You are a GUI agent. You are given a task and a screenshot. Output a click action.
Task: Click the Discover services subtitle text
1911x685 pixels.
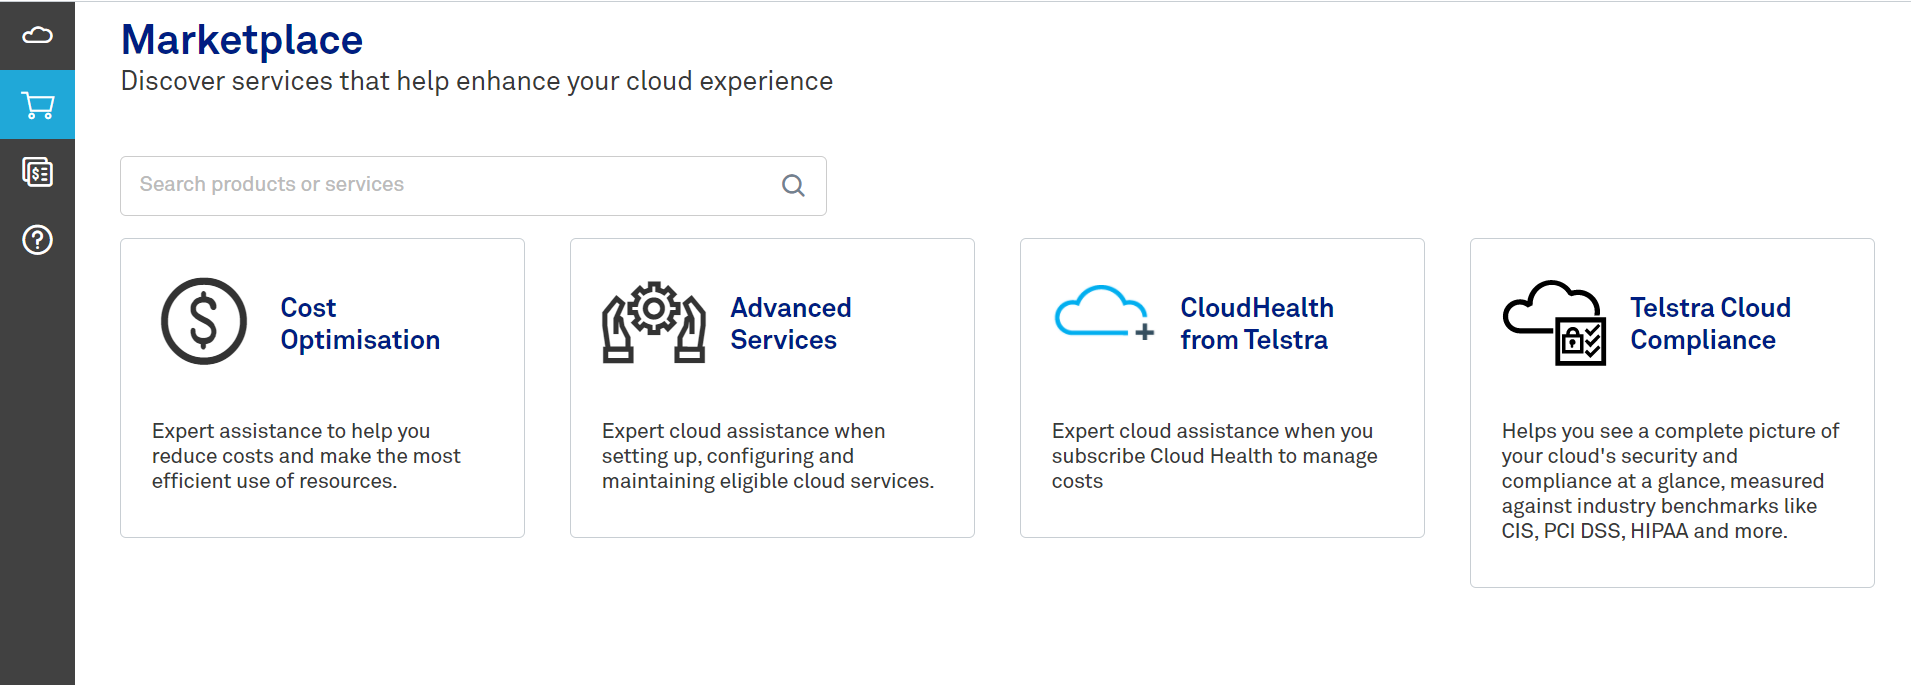pos(476,81)
